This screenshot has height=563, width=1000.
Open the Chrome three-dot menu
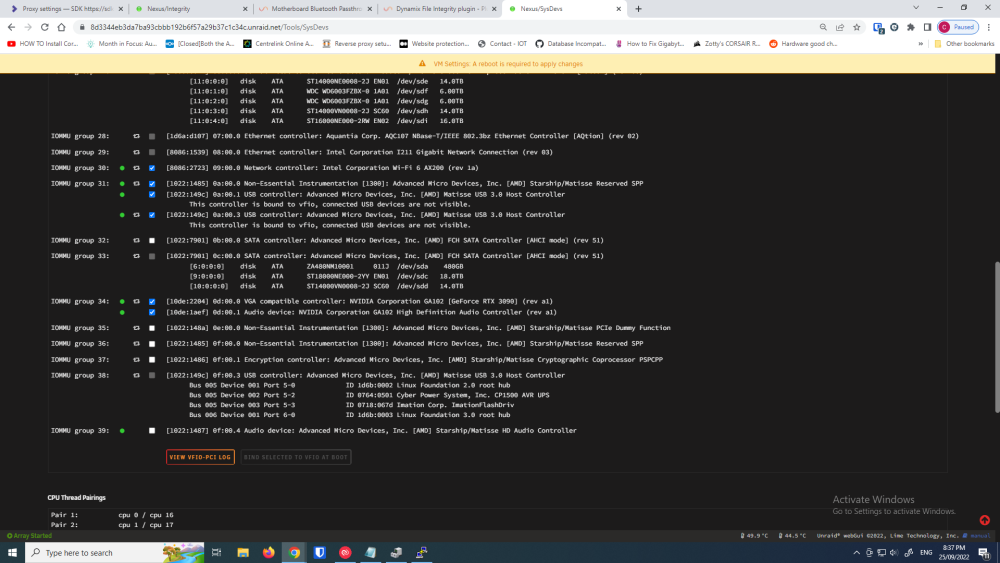pyautogui.click(x=989, y=27)
